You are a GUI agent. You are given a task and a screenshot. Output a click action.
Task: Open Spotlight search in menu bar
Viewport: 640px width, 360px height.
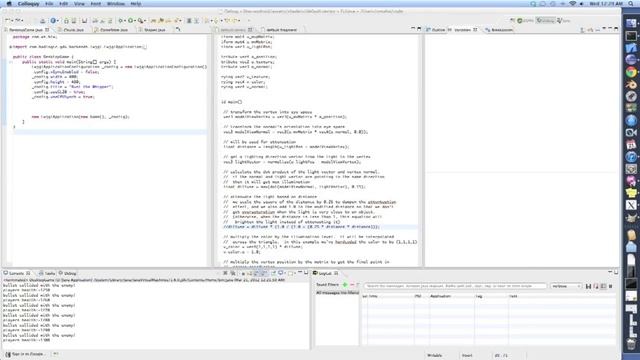click(x=631, y=4)
